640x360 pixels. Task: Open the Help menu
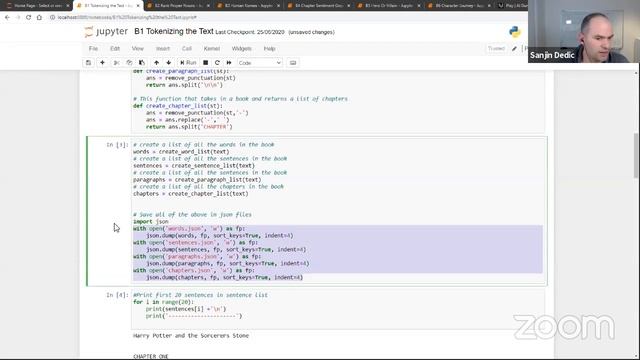[269, 49]
